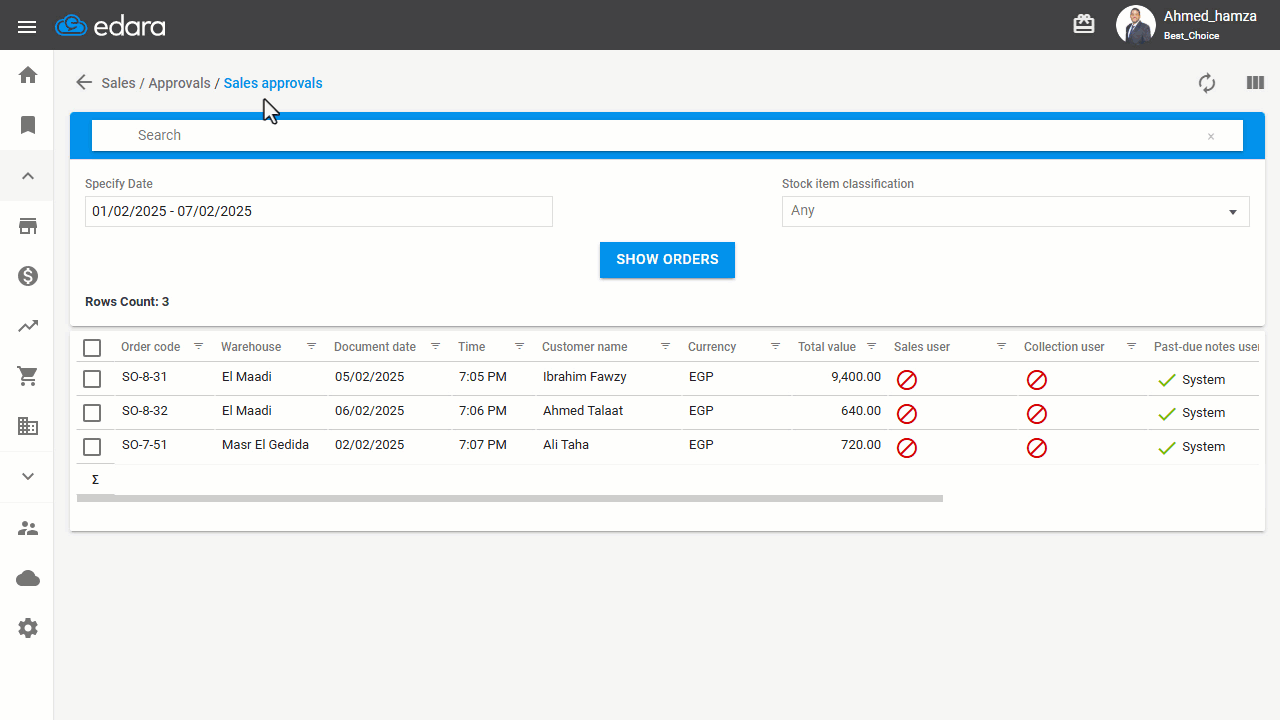The height and width of the screenshot is (720, 1280).
Task: Check the SO-8-32 row checkbox
Action: [x=92, y=413]
